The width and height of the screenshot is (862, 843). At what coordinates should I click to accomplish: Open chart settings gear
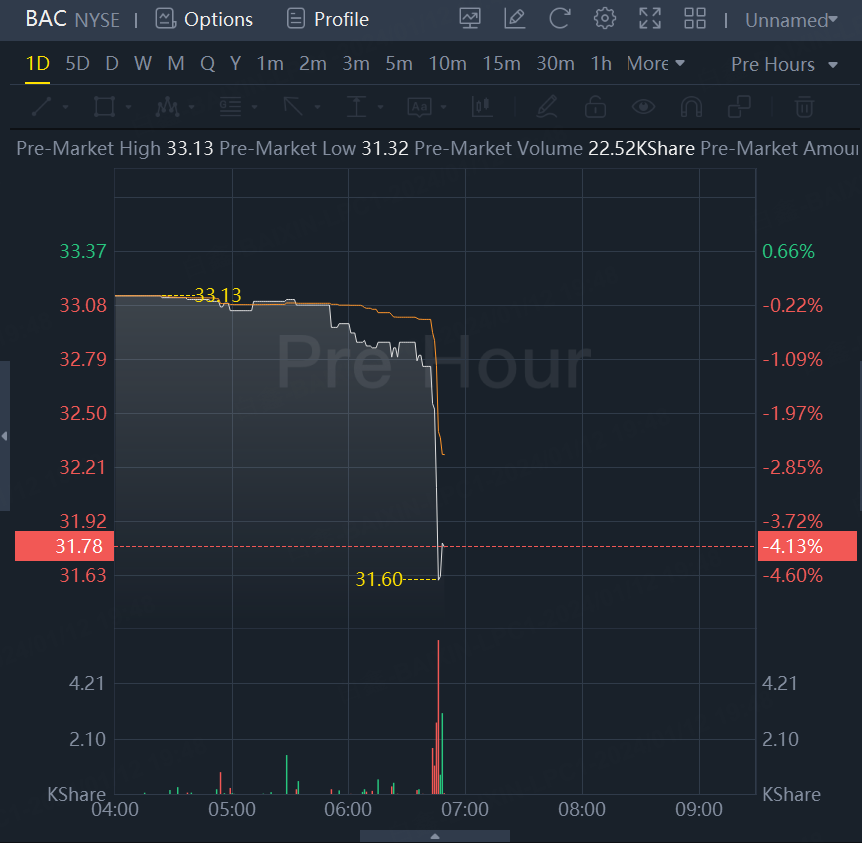click(x=604, y=18)
